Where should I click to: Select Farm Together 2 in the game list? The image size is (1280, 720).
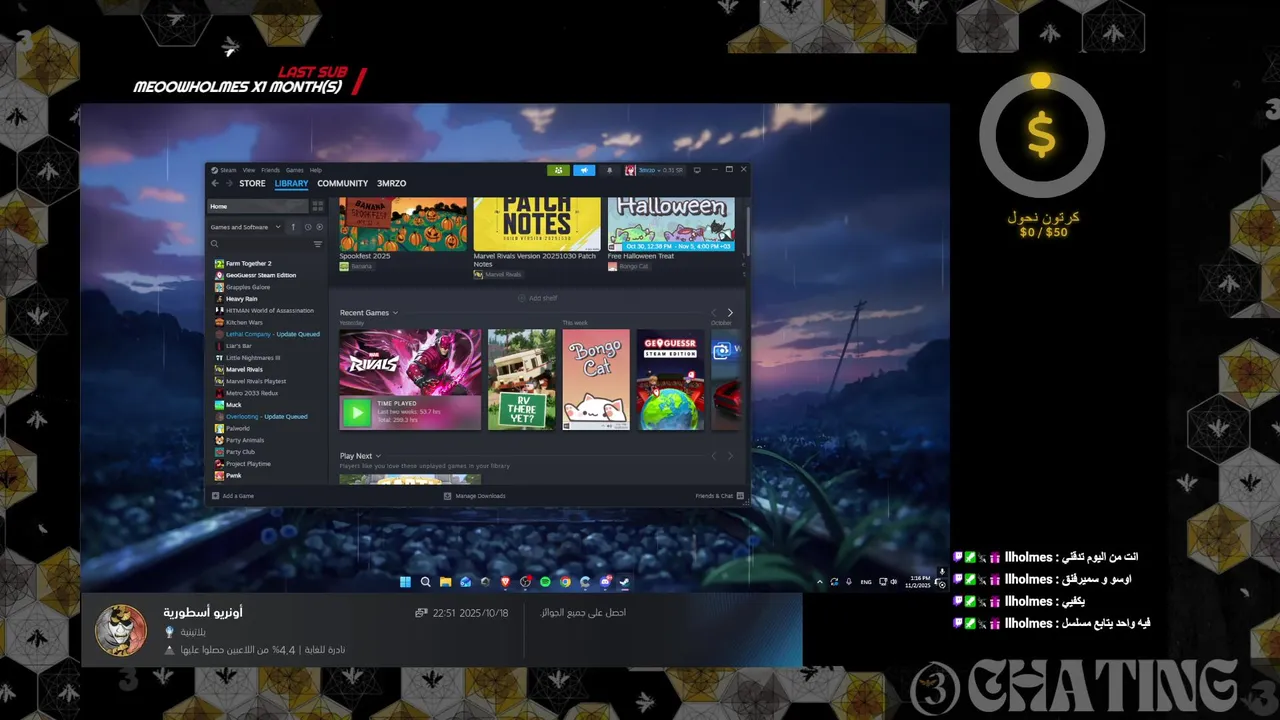click(x=248, y=264)
